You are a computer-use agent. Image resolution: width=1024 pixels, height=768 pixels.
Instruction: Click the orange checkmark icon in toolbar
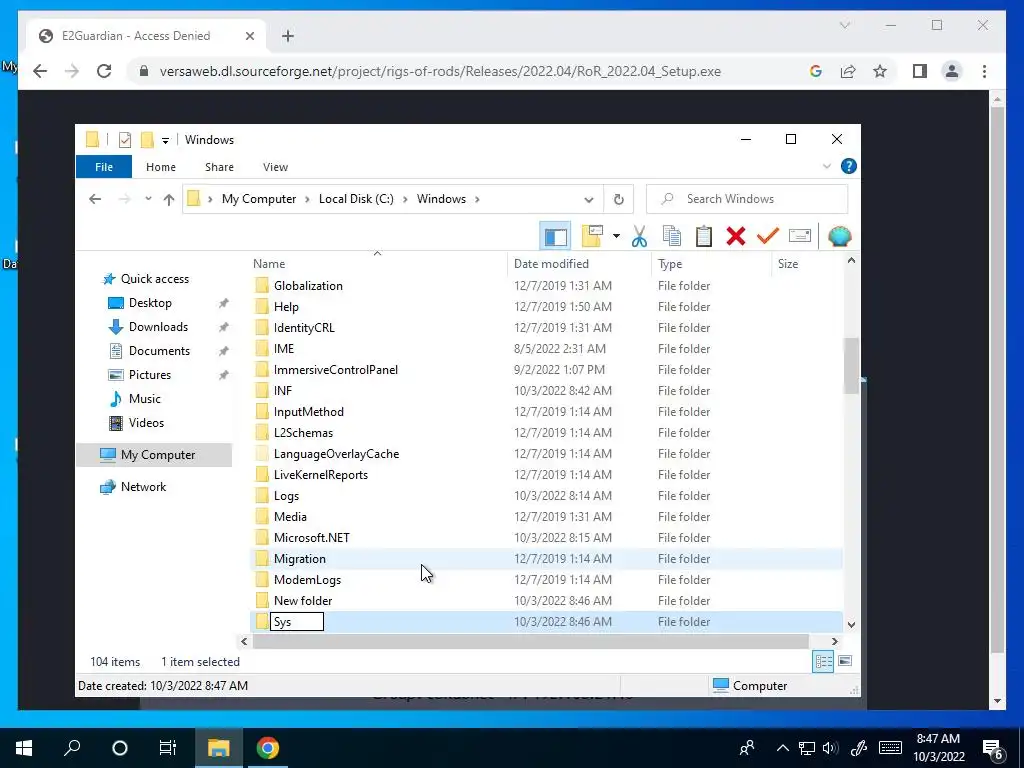(x=767, y=236)
